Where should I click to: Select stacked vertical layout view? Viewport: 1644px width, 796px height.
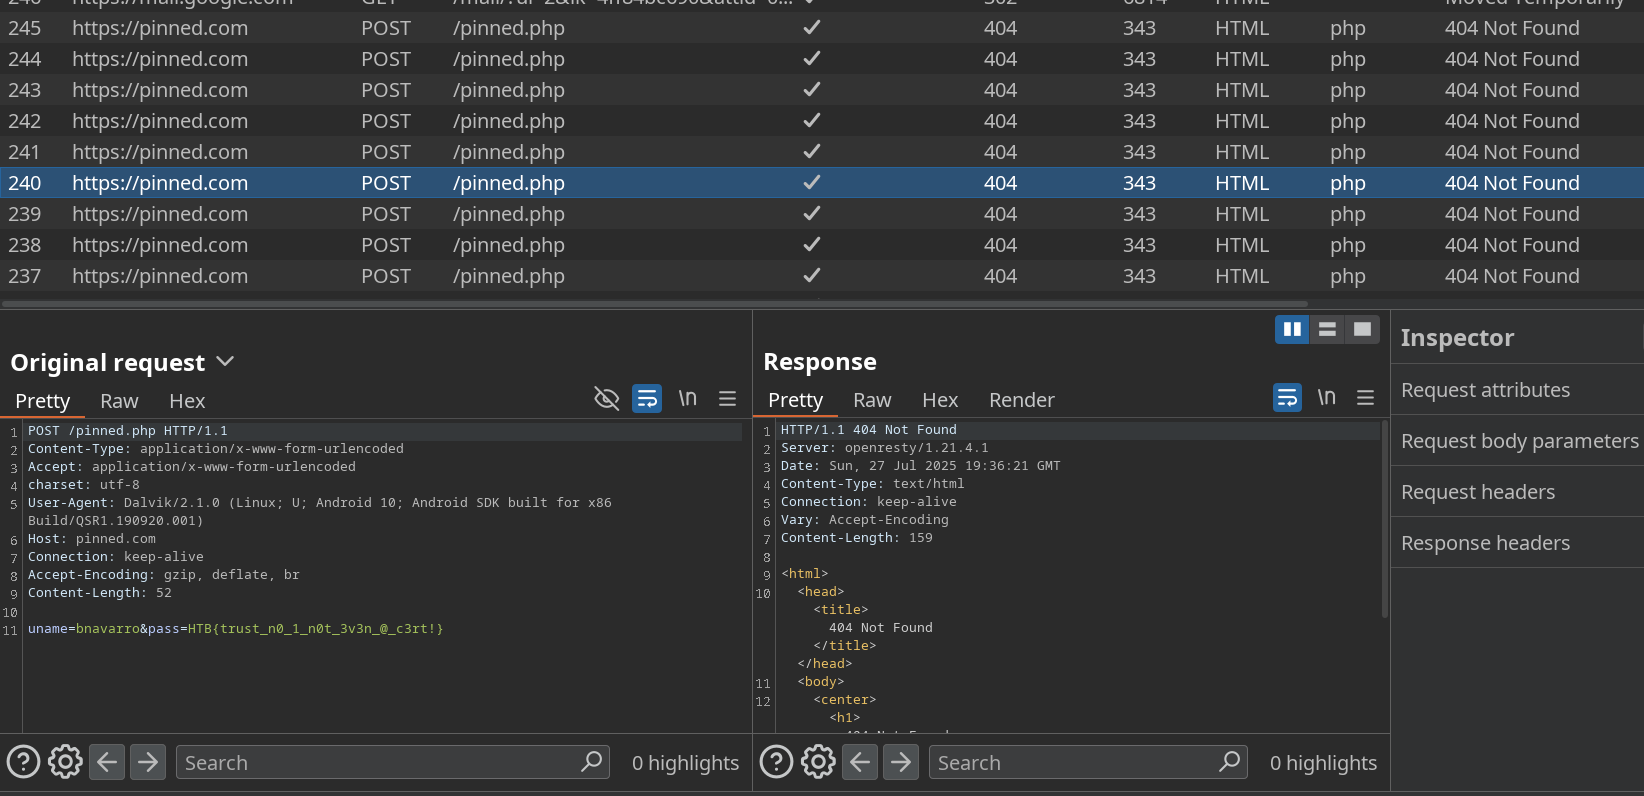[x=1327, y=329]
